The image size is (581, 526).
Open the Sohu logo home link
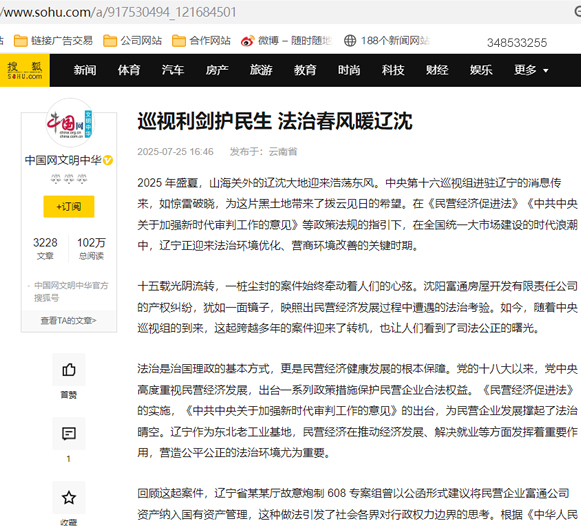(24, 70)
